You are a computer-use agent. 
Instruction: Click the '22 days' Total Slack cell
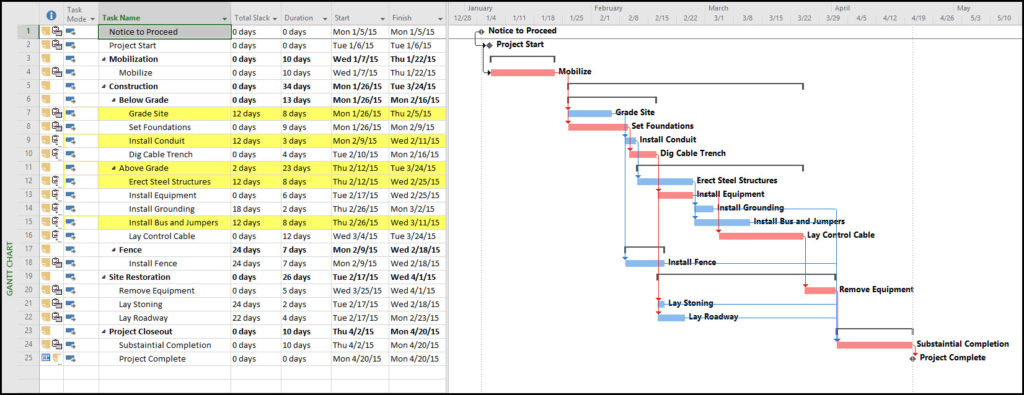click(x=256, y=318)
